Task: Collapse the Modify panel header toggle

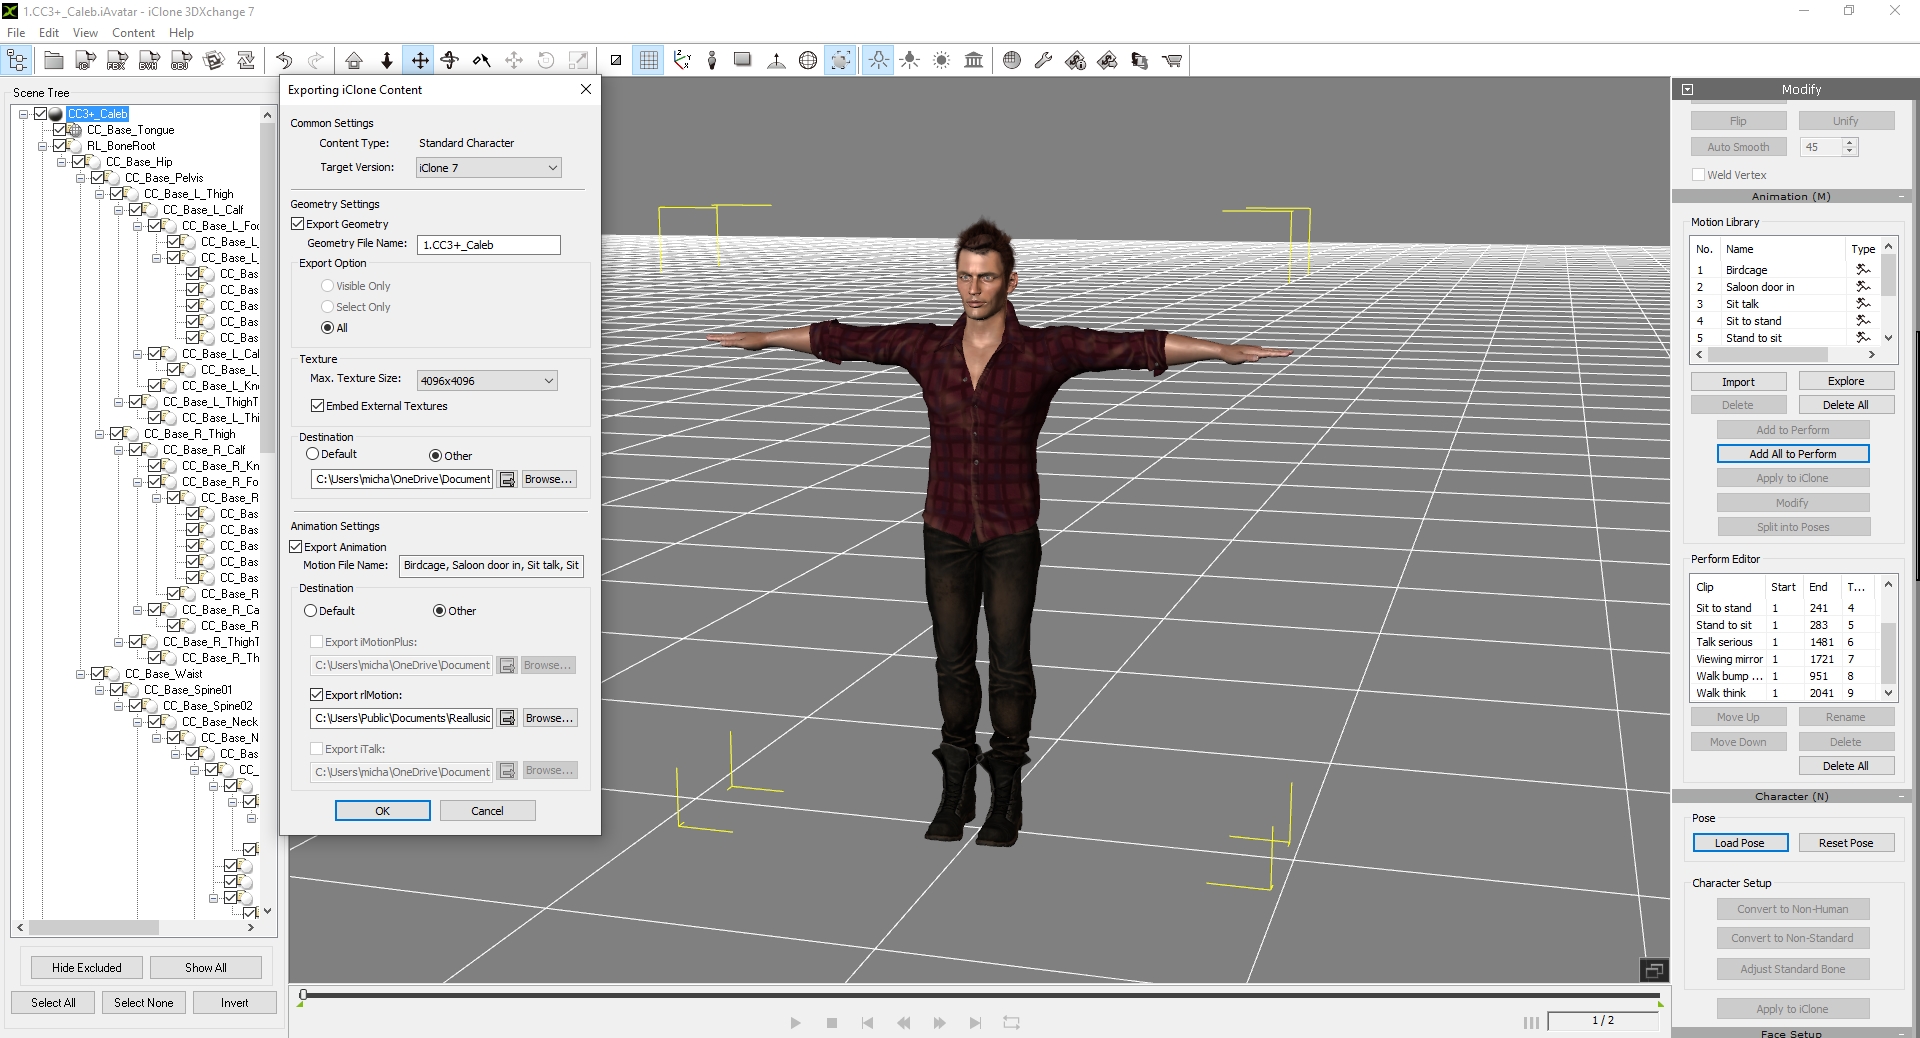Action: pyautogui.click(x=1688, y=90)
